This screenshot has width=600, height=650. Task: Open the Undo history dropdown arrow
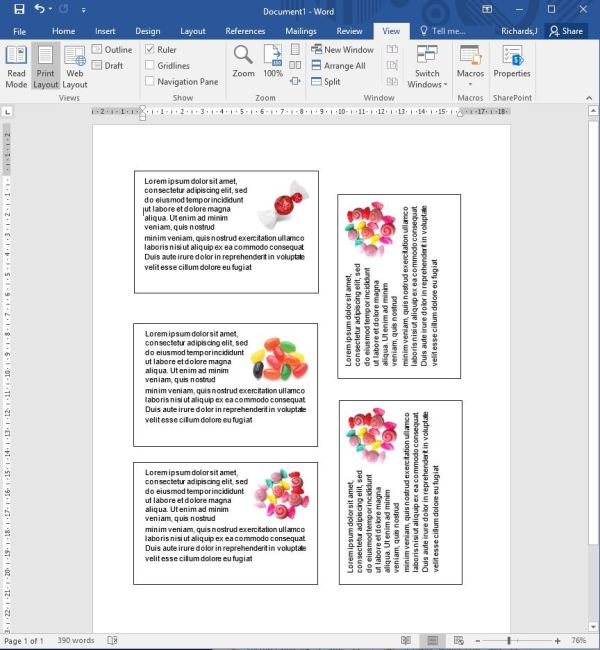click(x=49, y=9)
